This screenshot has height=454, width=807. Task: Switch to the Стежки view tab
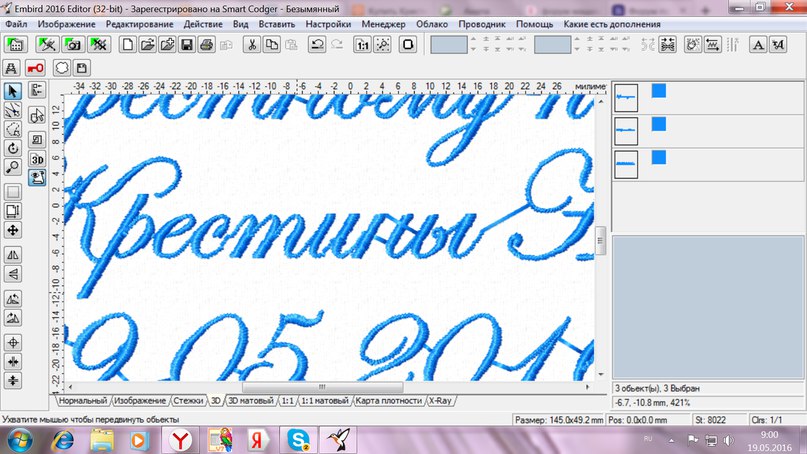pyautogui.click(x=188, y=400)
